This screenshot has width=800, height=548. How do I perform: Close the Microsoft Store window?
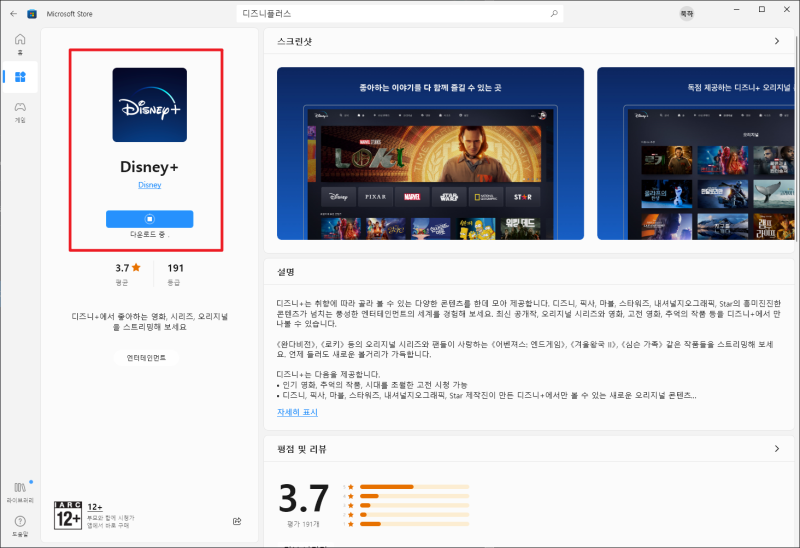[x=786, y=9]
